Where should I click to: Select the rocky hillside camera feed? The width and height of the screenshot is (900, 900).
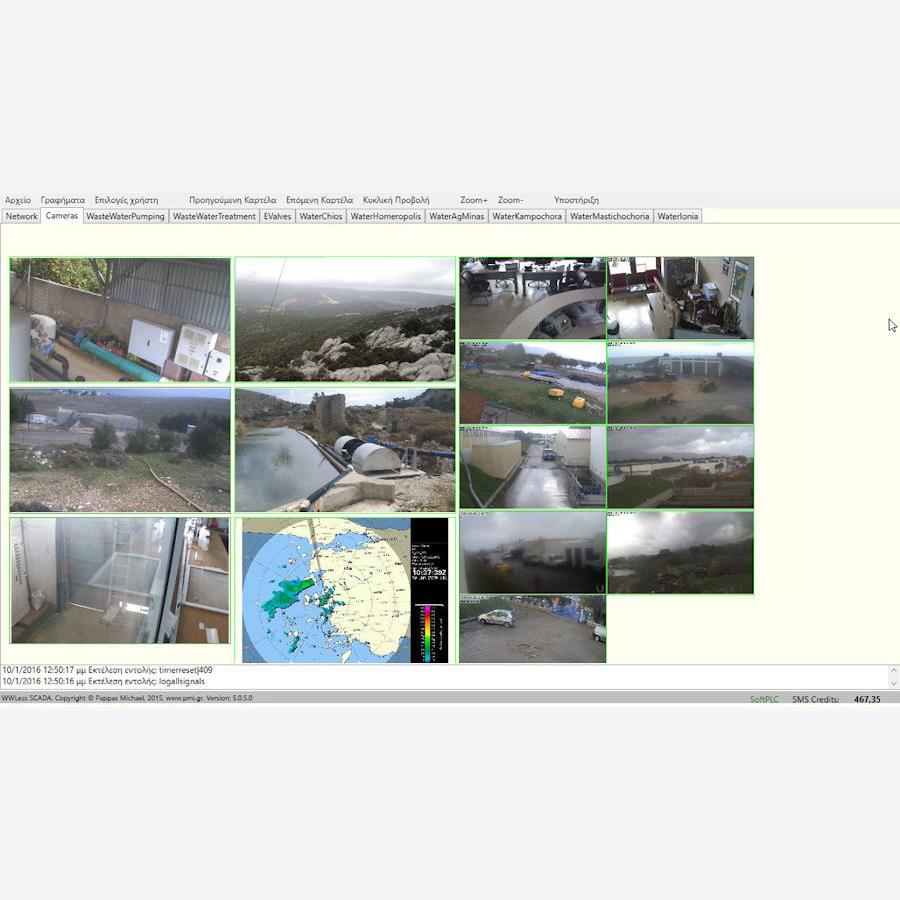[345, 319]
